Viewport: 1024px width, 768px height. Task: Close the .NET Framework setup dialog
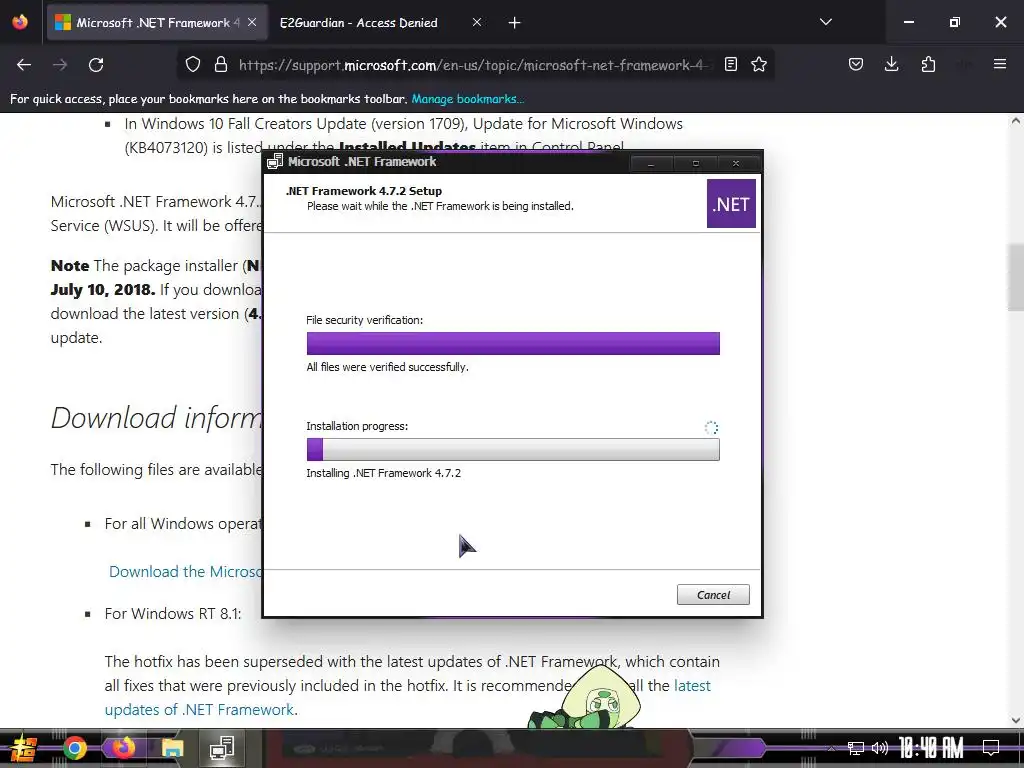[x=736, y=163]
